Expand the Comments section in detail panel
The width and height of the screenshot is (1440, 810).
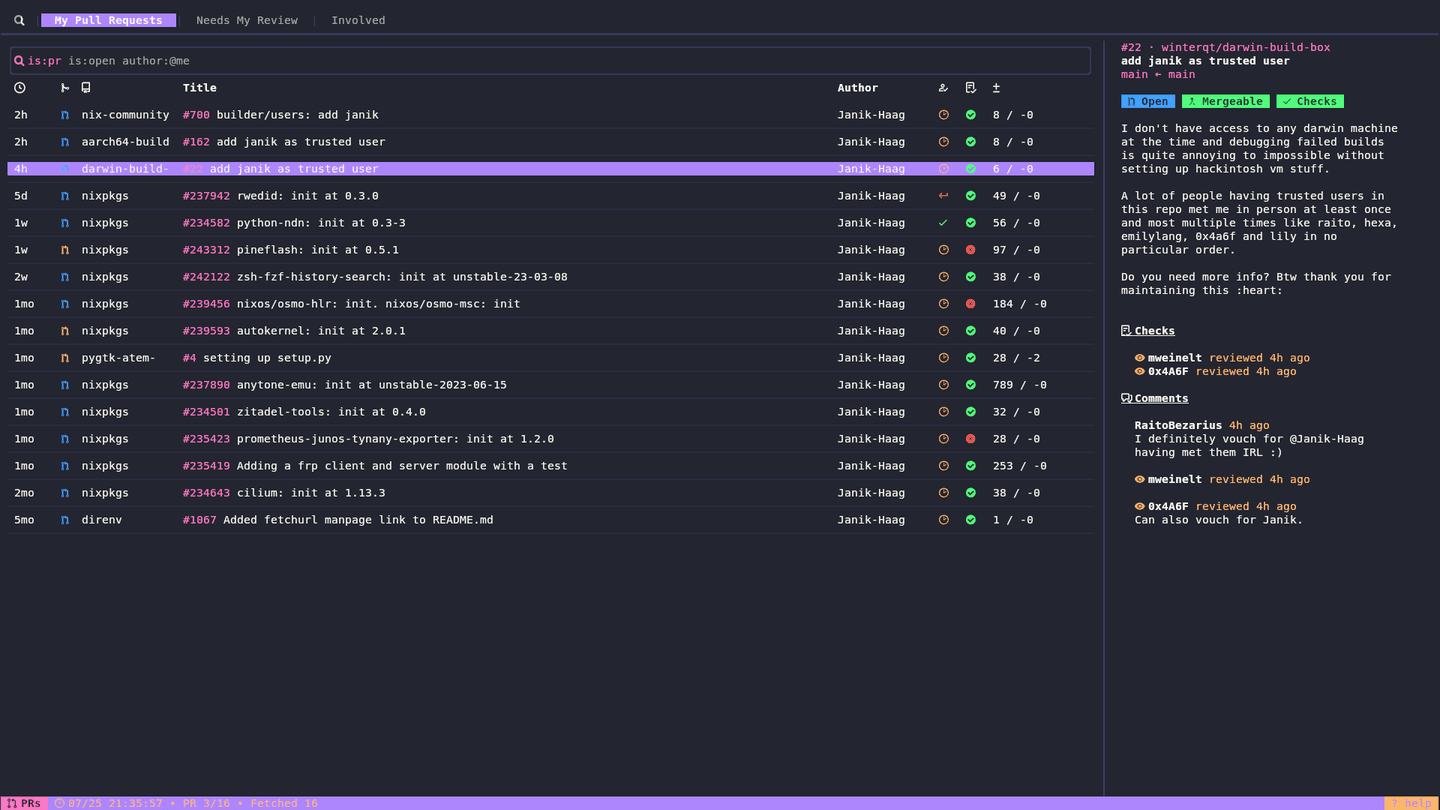(1154, 397)
